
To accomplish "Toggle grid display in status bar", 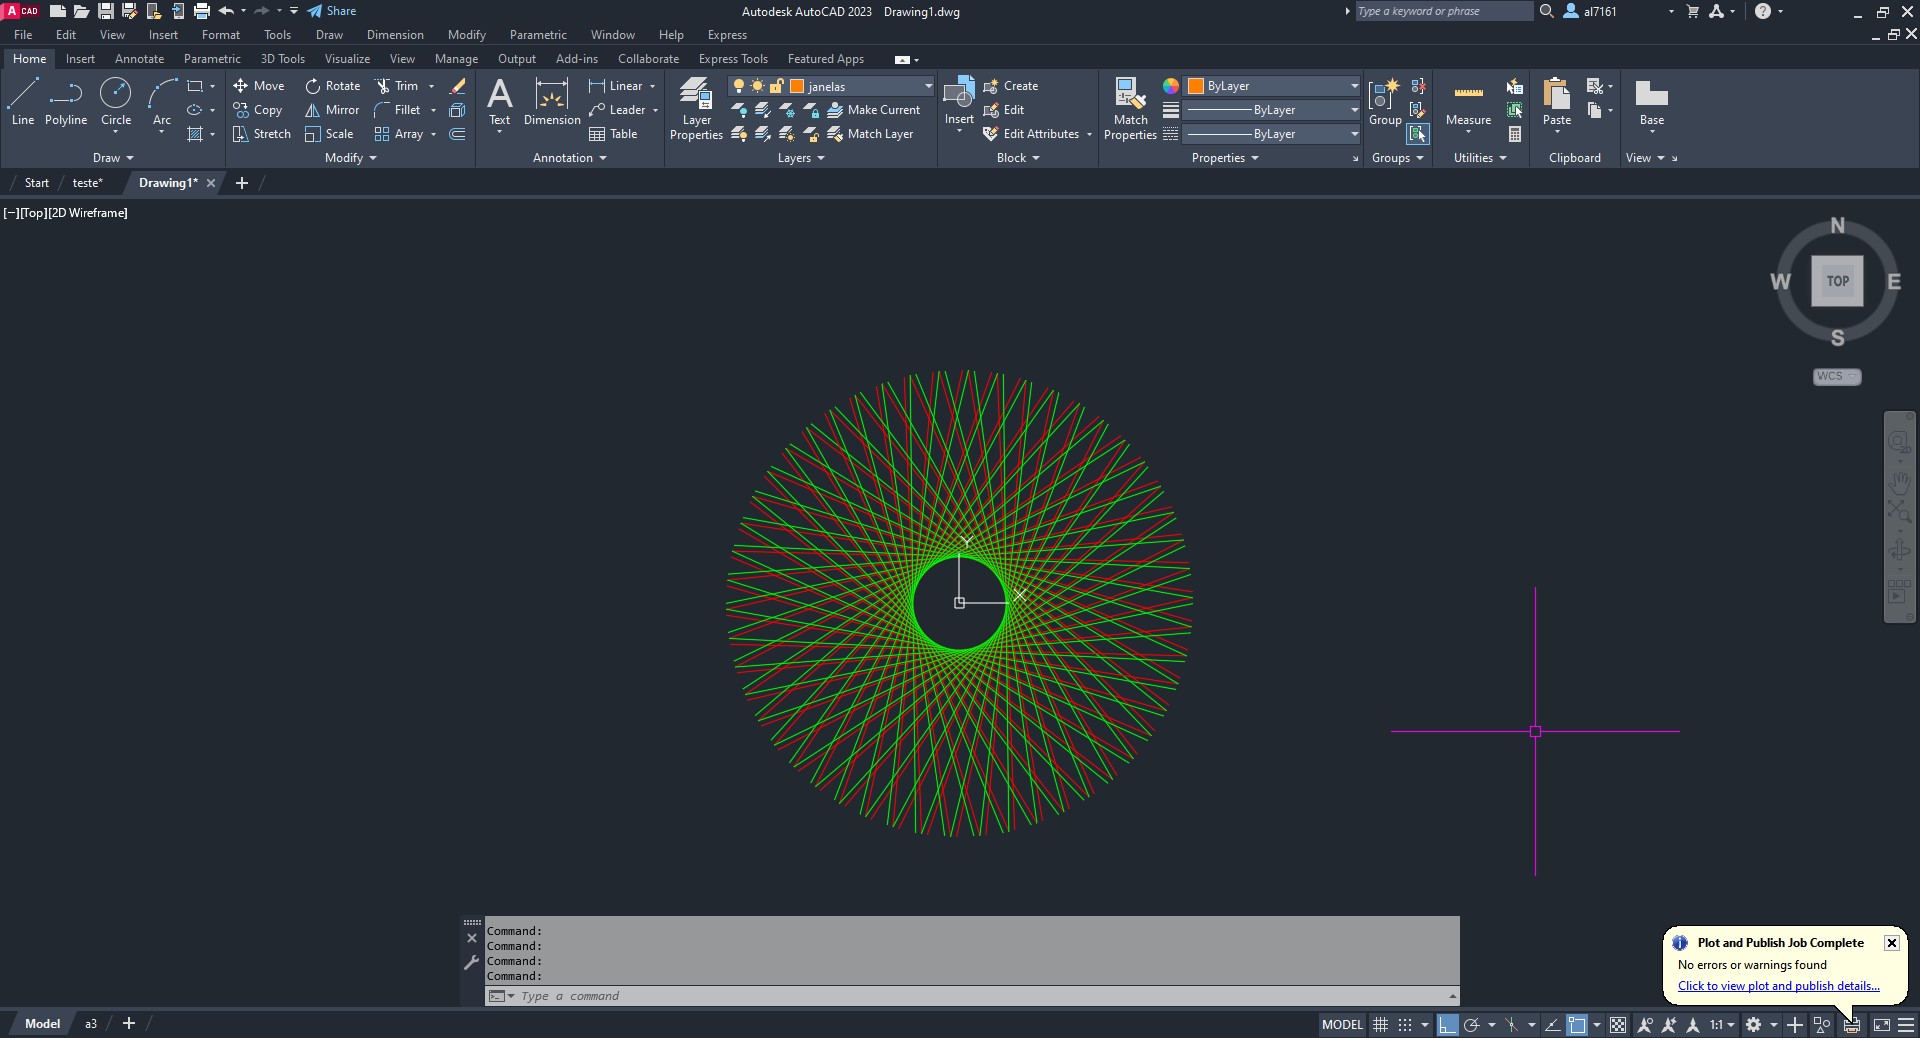I will [x=1380, y=1025].
